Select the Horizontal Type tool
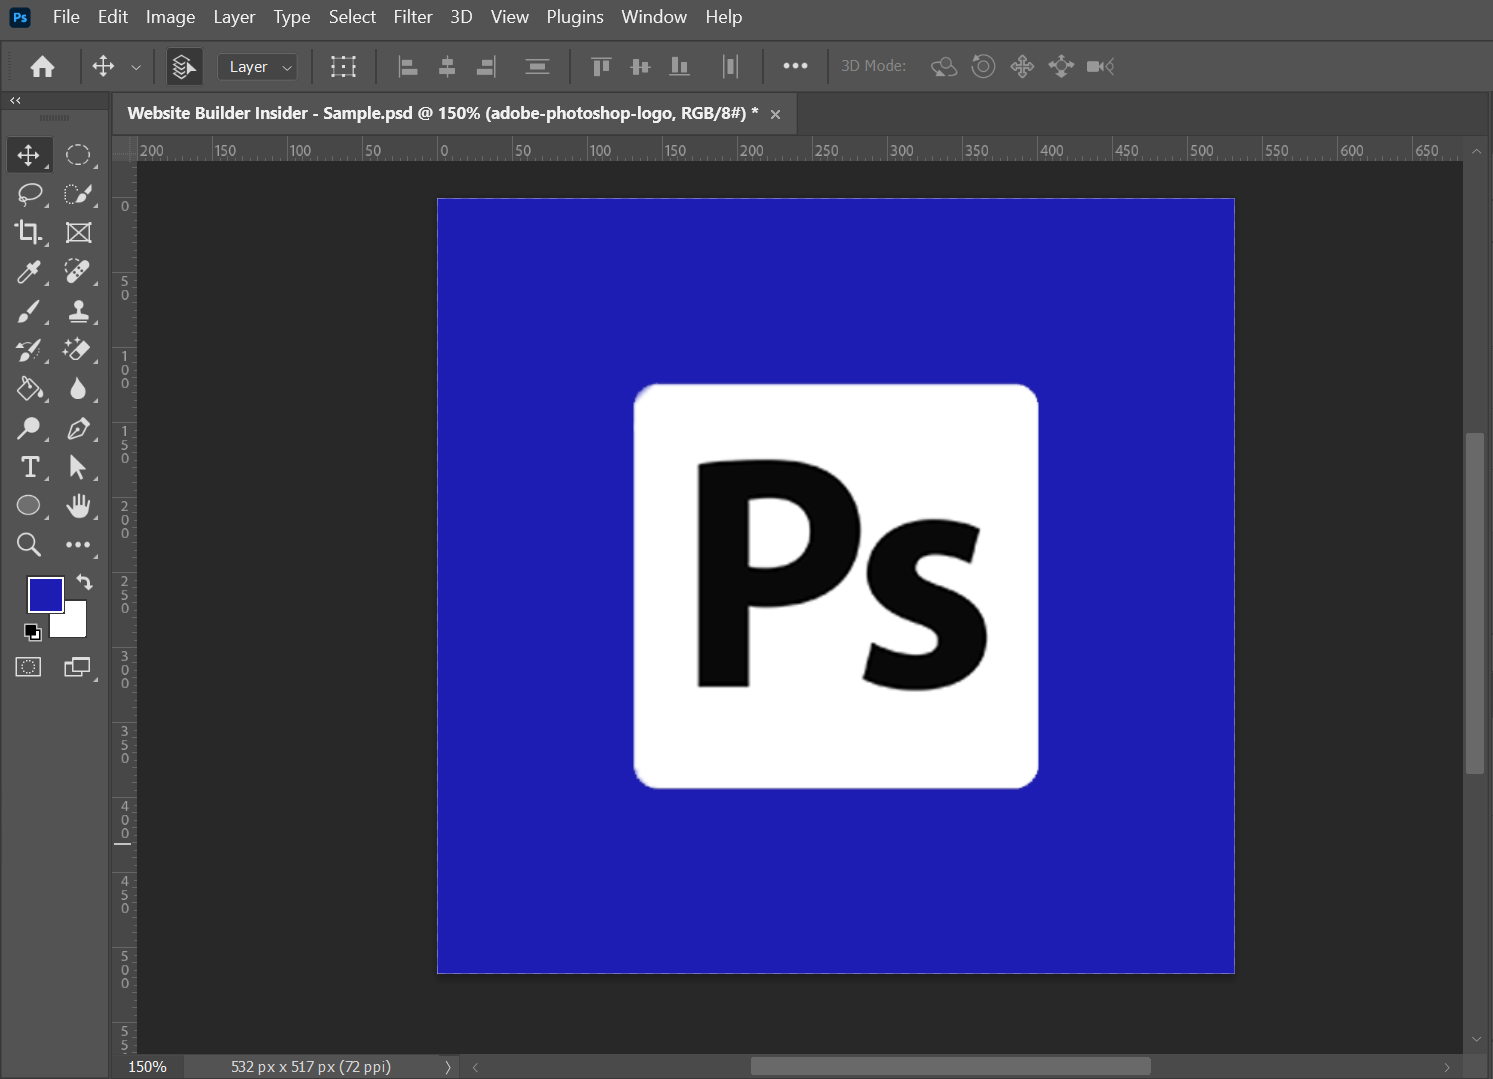Viewport: 1493px width, 1079px height. click(29, 467)
